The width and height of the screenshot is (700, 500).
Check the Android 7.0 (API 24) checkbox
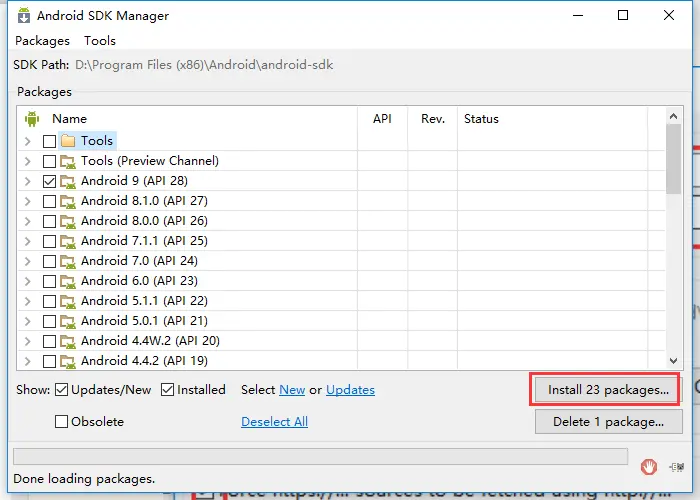[49, 261]
